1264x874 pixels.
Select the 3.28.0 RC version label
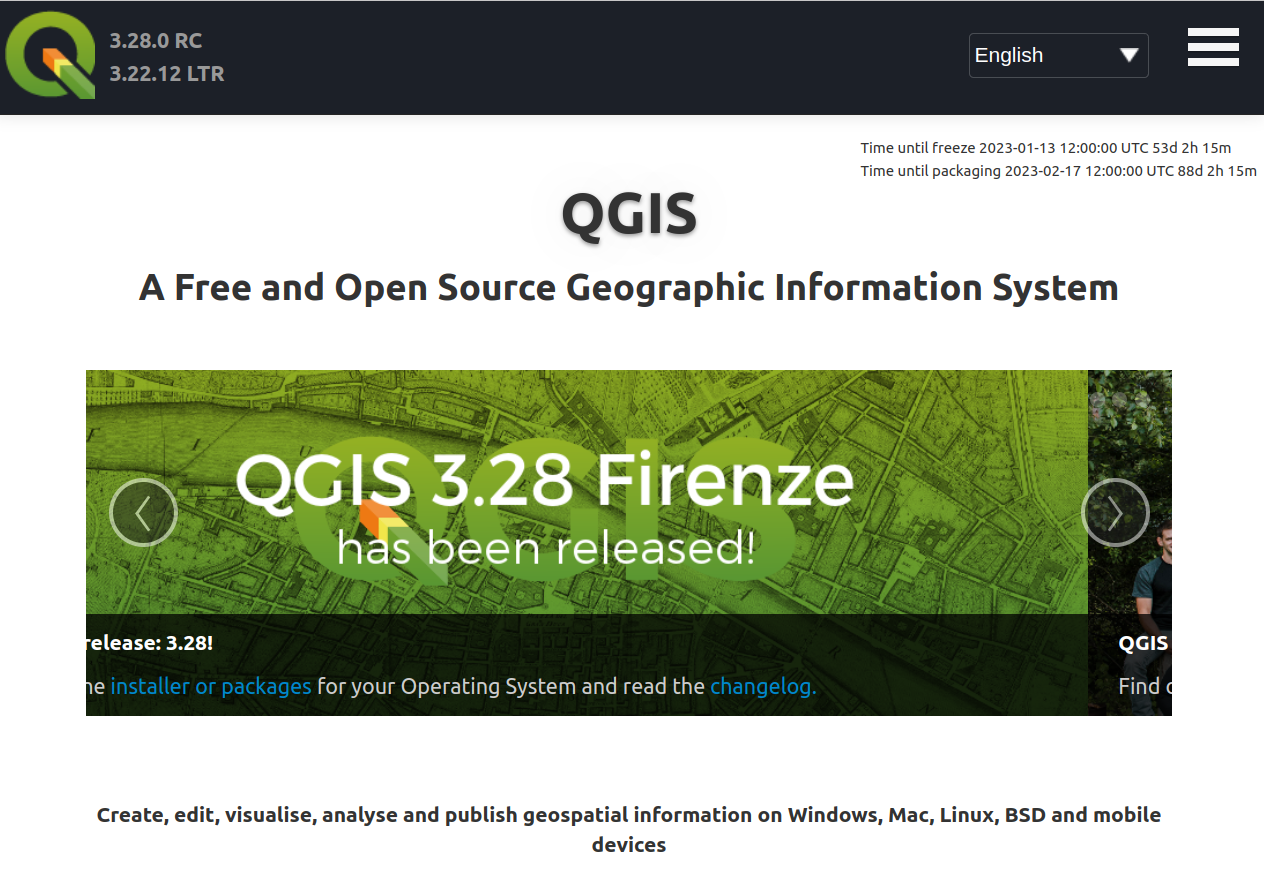154,41
